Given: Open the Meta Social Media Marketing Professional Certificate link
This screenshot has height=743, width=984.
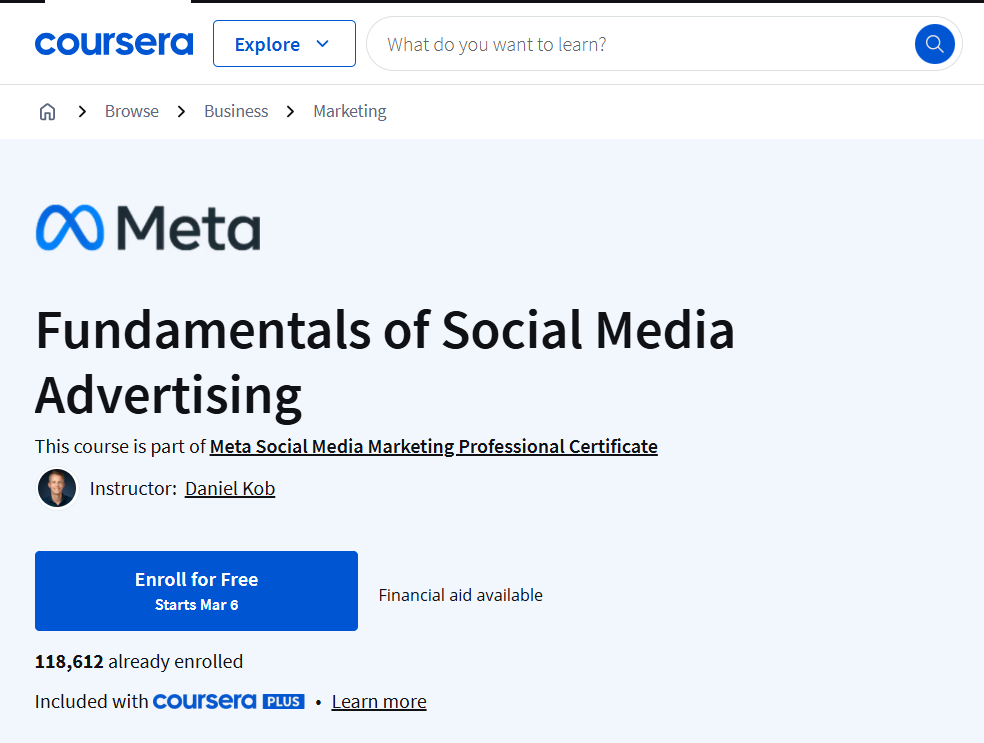Looking at the screenshot, I should (433, 446).
